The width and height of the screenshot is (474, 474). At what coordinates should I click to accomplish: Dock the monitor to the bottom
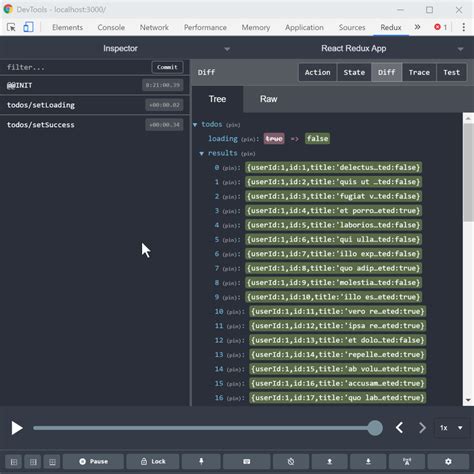point(52,462)
